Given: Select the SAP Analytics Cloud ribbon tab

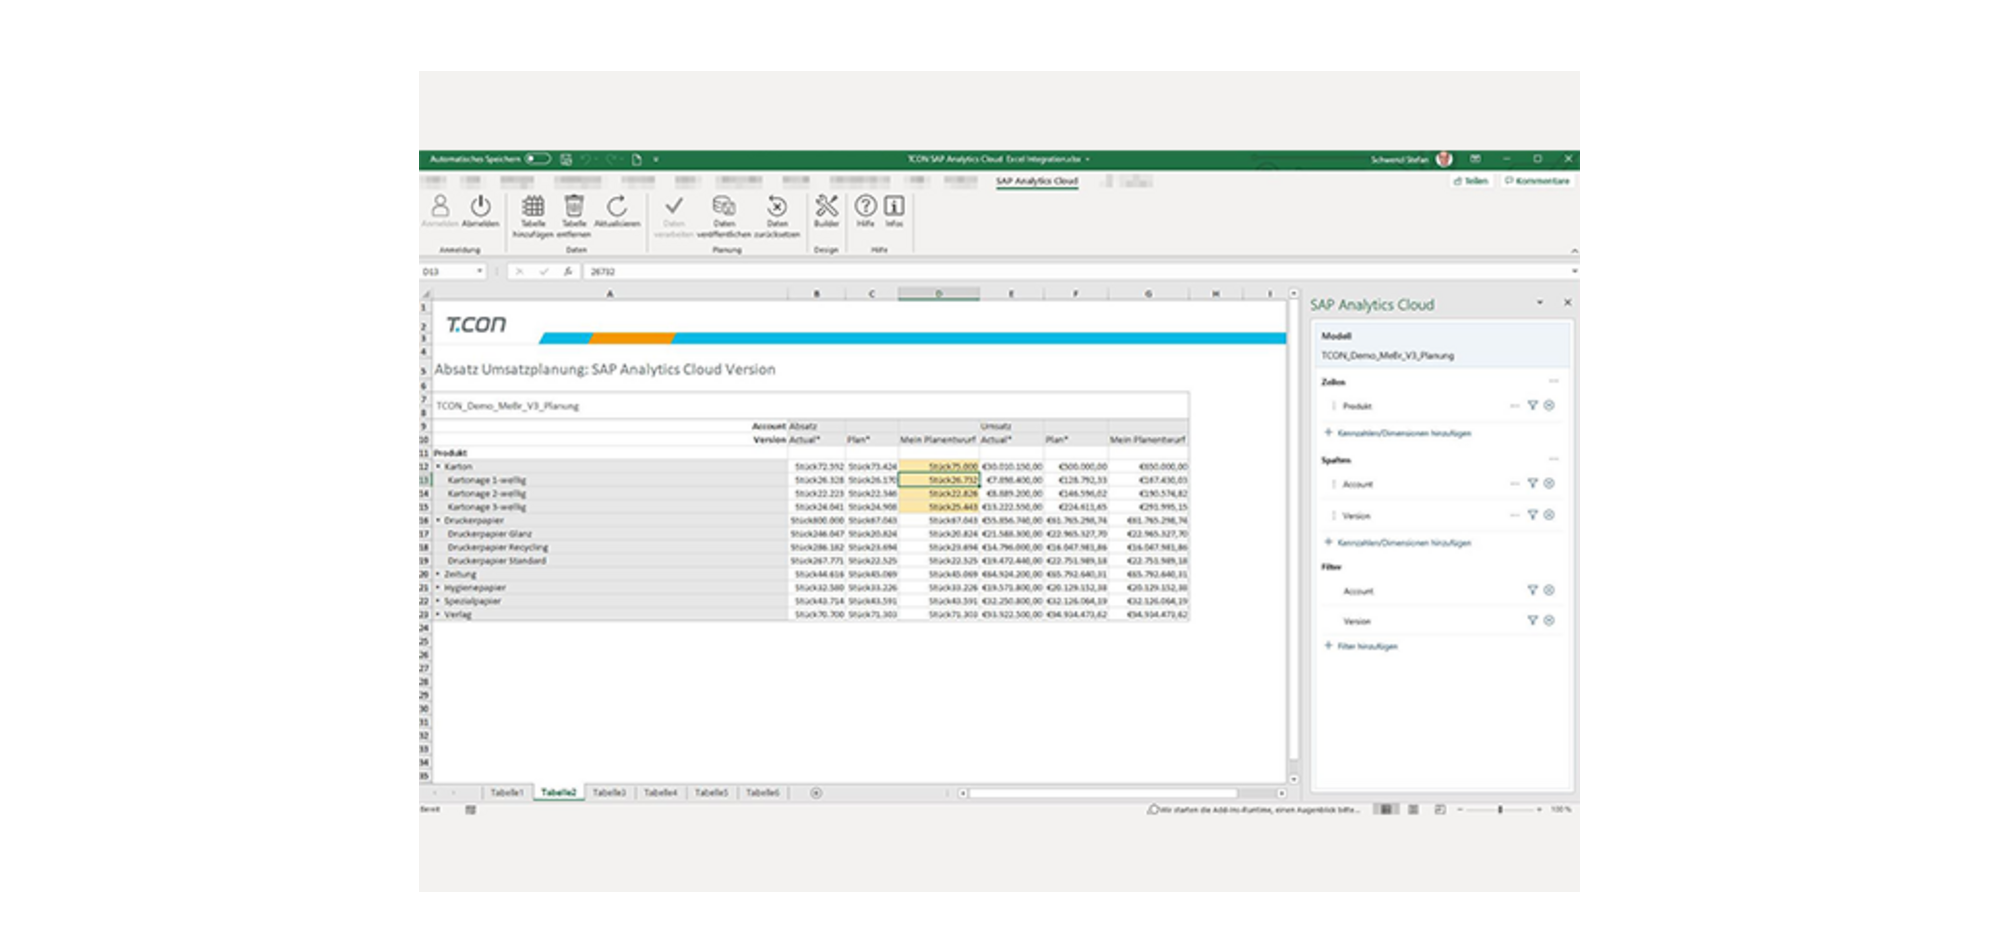Looking at the screenshot, I should point(1037,181).
